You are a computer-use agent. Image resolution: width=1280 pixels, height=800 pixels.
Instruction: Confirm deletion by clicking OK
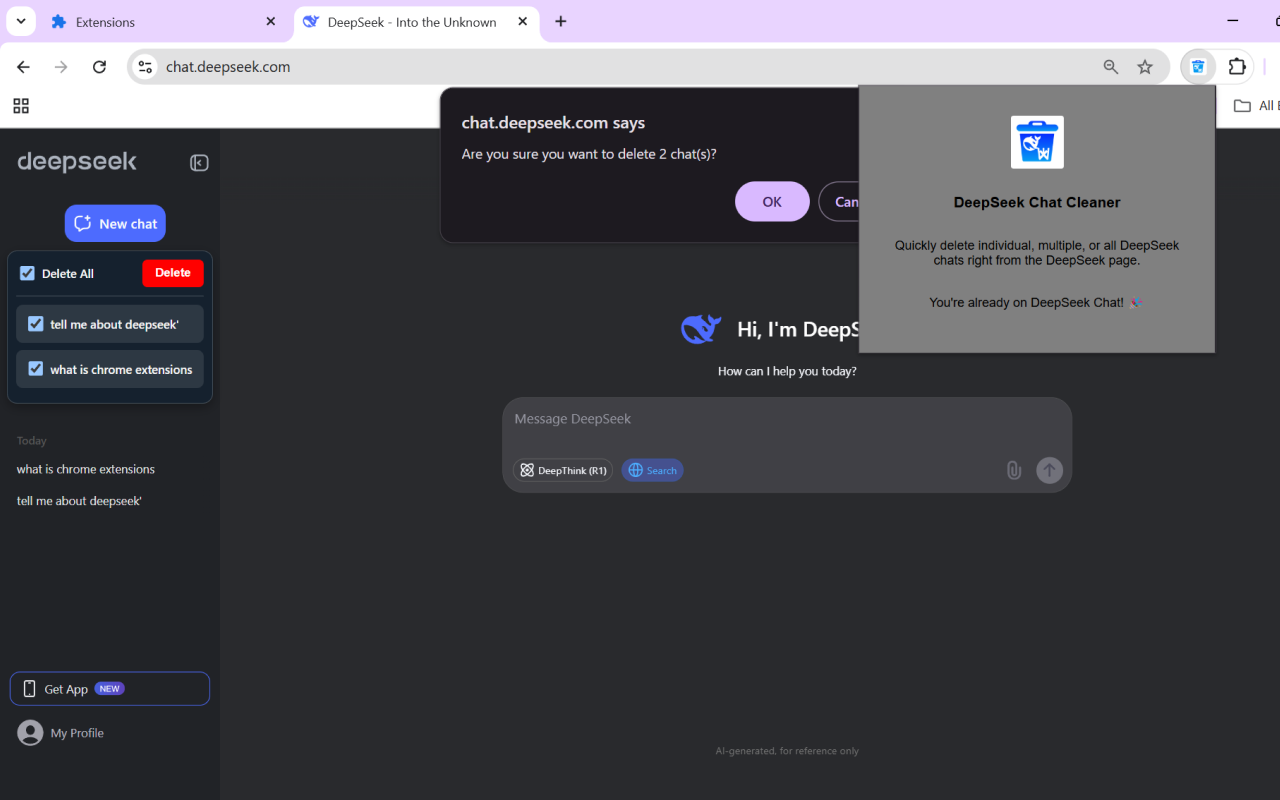772,201
